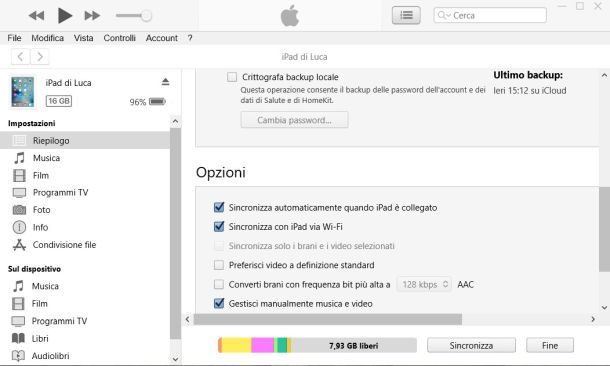Click the horizontal scrollbar left arrow
Viewport: 610px width, 366px height.
(188, 319)
